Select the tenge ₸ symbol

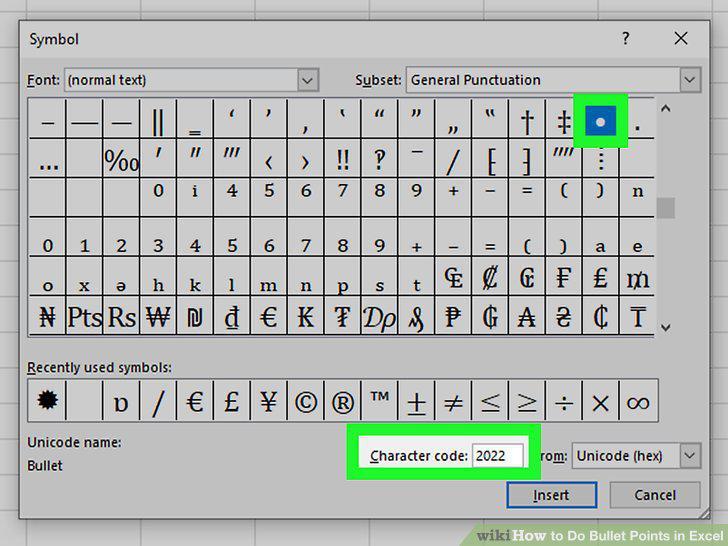tap(638, 316)
